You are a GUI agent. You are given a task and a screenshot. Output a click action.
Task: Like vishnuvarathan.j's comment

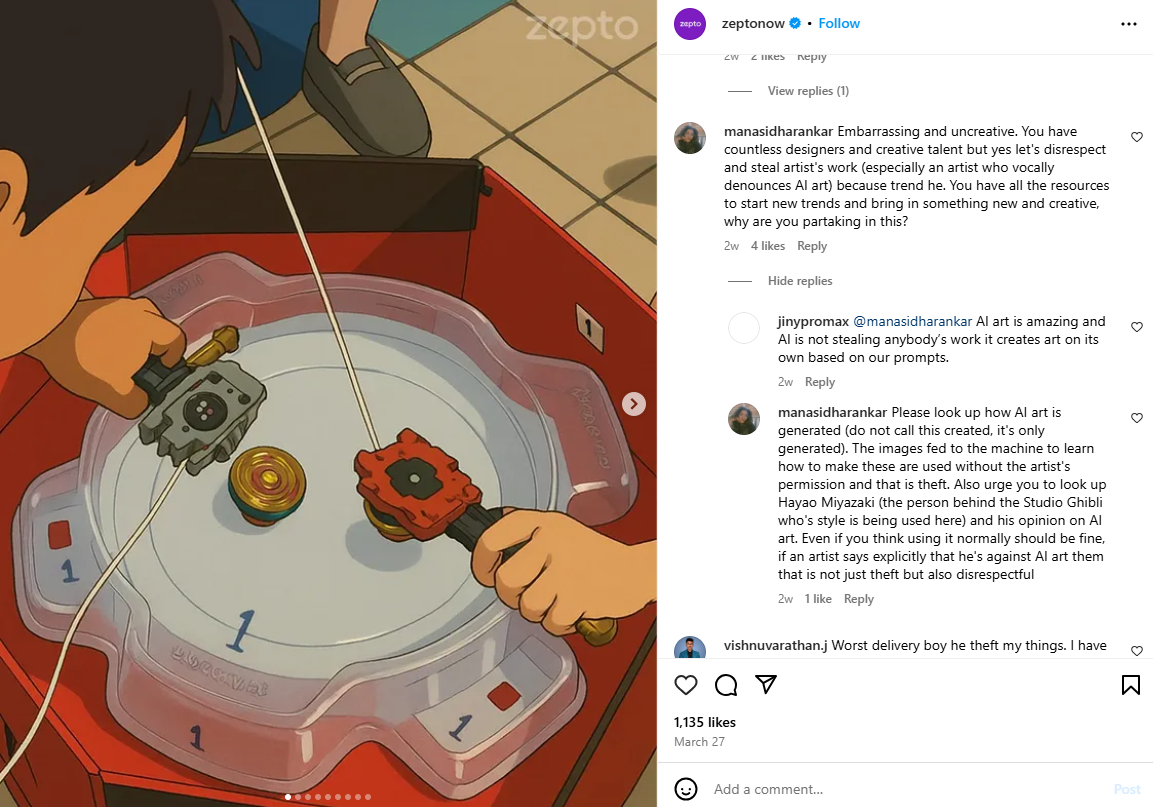tap(1137, 651)
